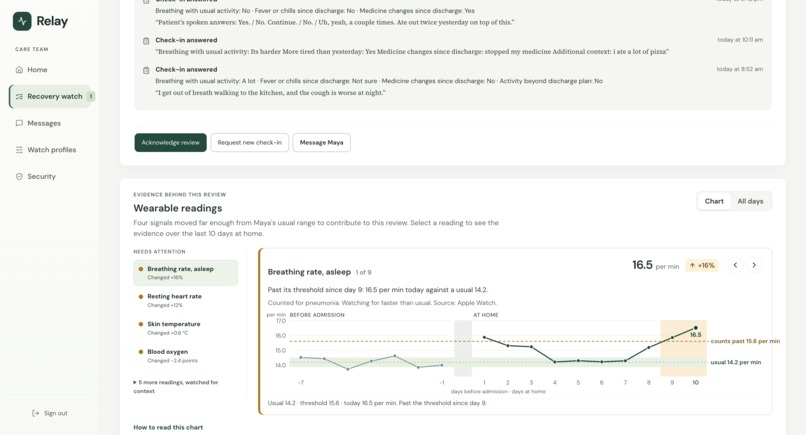Click the Security shield icon
Screen dimensions: 806x435
click(x=19, y=176)
